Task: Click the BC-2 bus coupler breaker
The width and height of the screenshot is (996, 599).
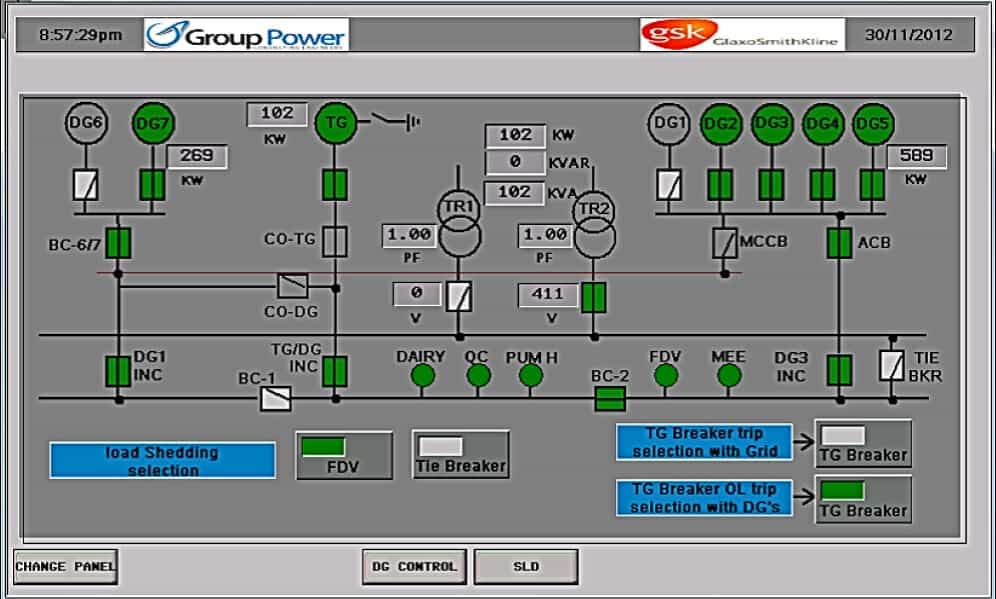Action: [x=610, y=399]
